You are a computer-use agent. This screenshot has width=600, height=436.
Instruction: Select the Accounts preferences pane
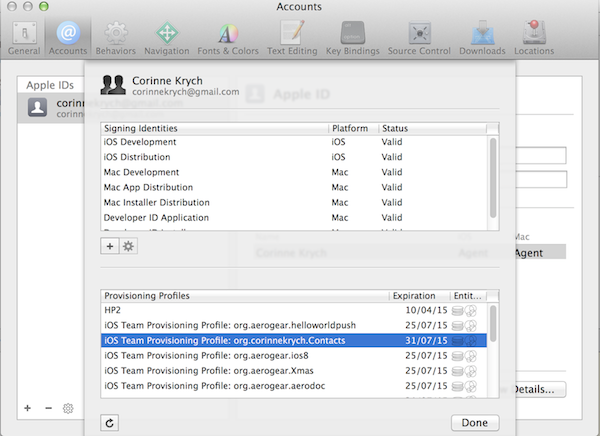[x=68, y=38]
